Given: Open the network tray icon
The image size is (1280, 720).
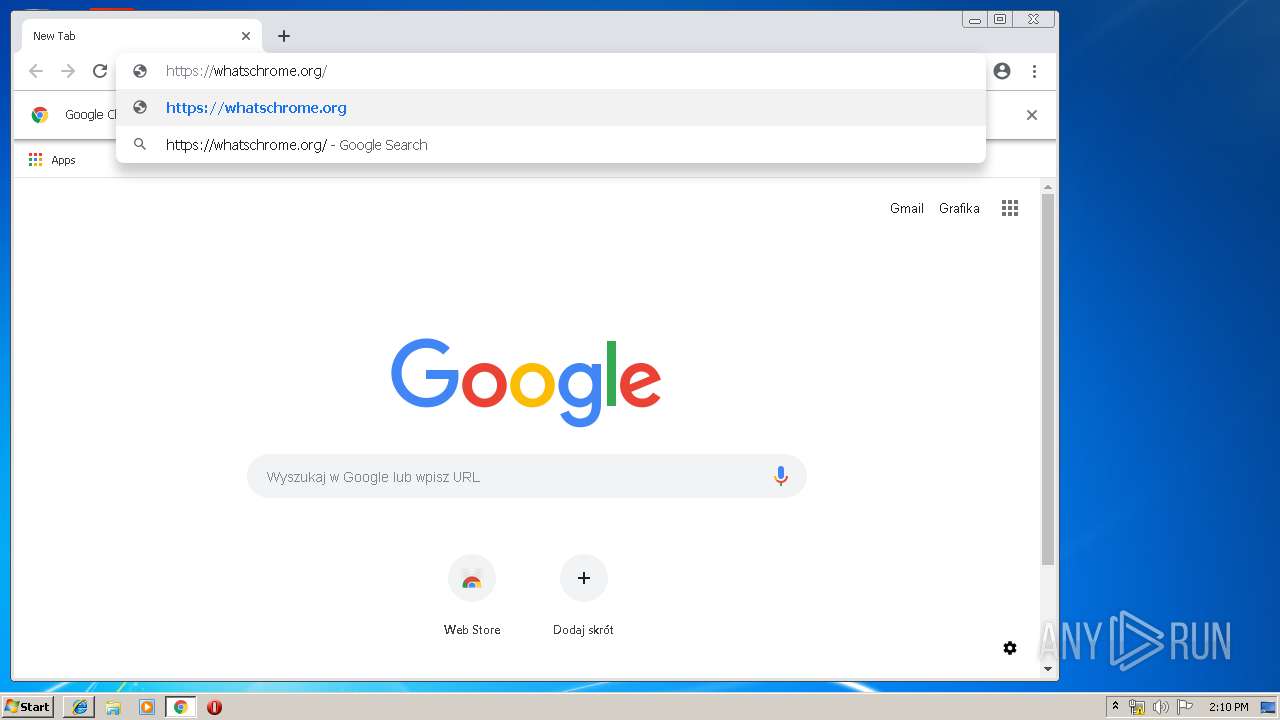Looking at the screenshot, I should (x=1137, y=707).
